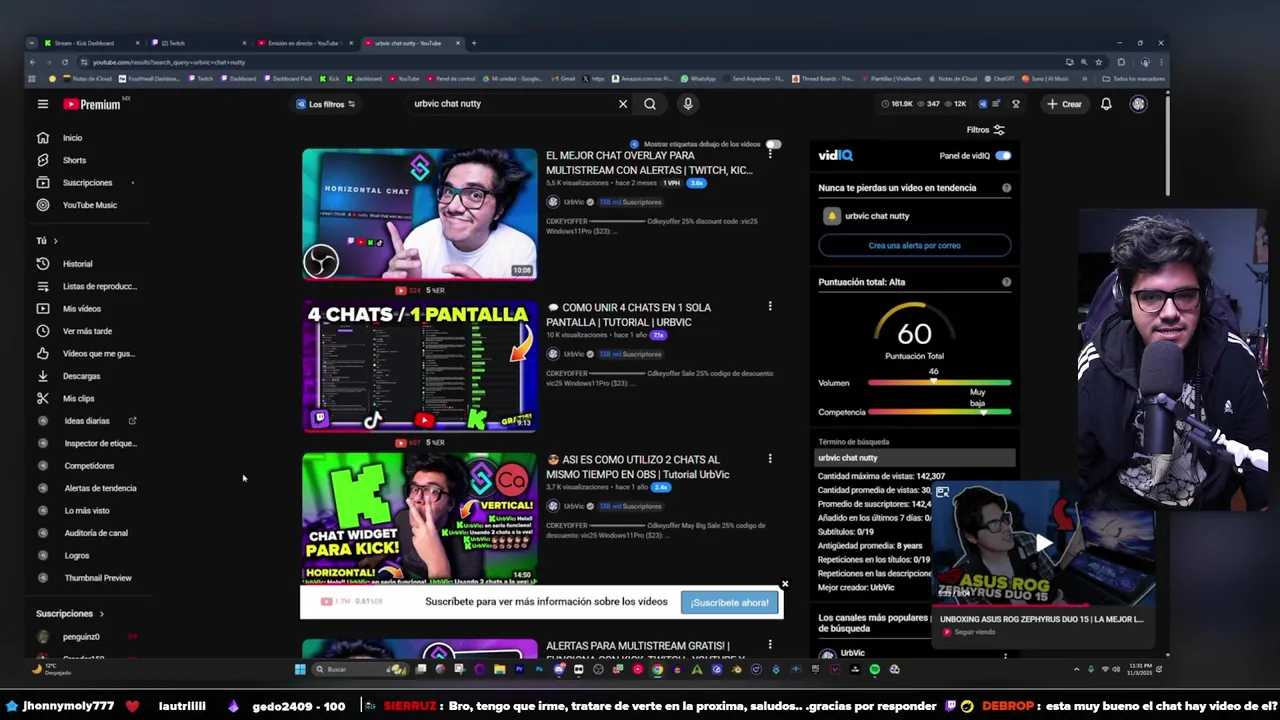Click the Crear button

click(x=1064, y=104)
